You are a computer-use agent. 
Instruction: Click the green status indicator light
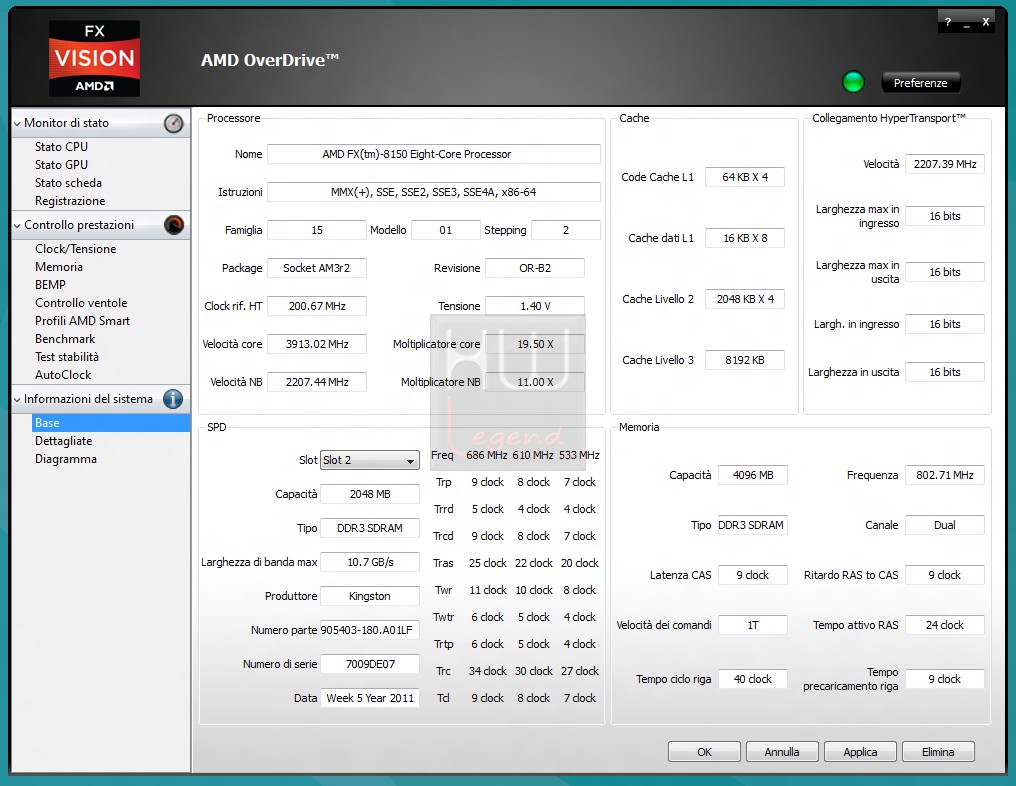(853, 82)
